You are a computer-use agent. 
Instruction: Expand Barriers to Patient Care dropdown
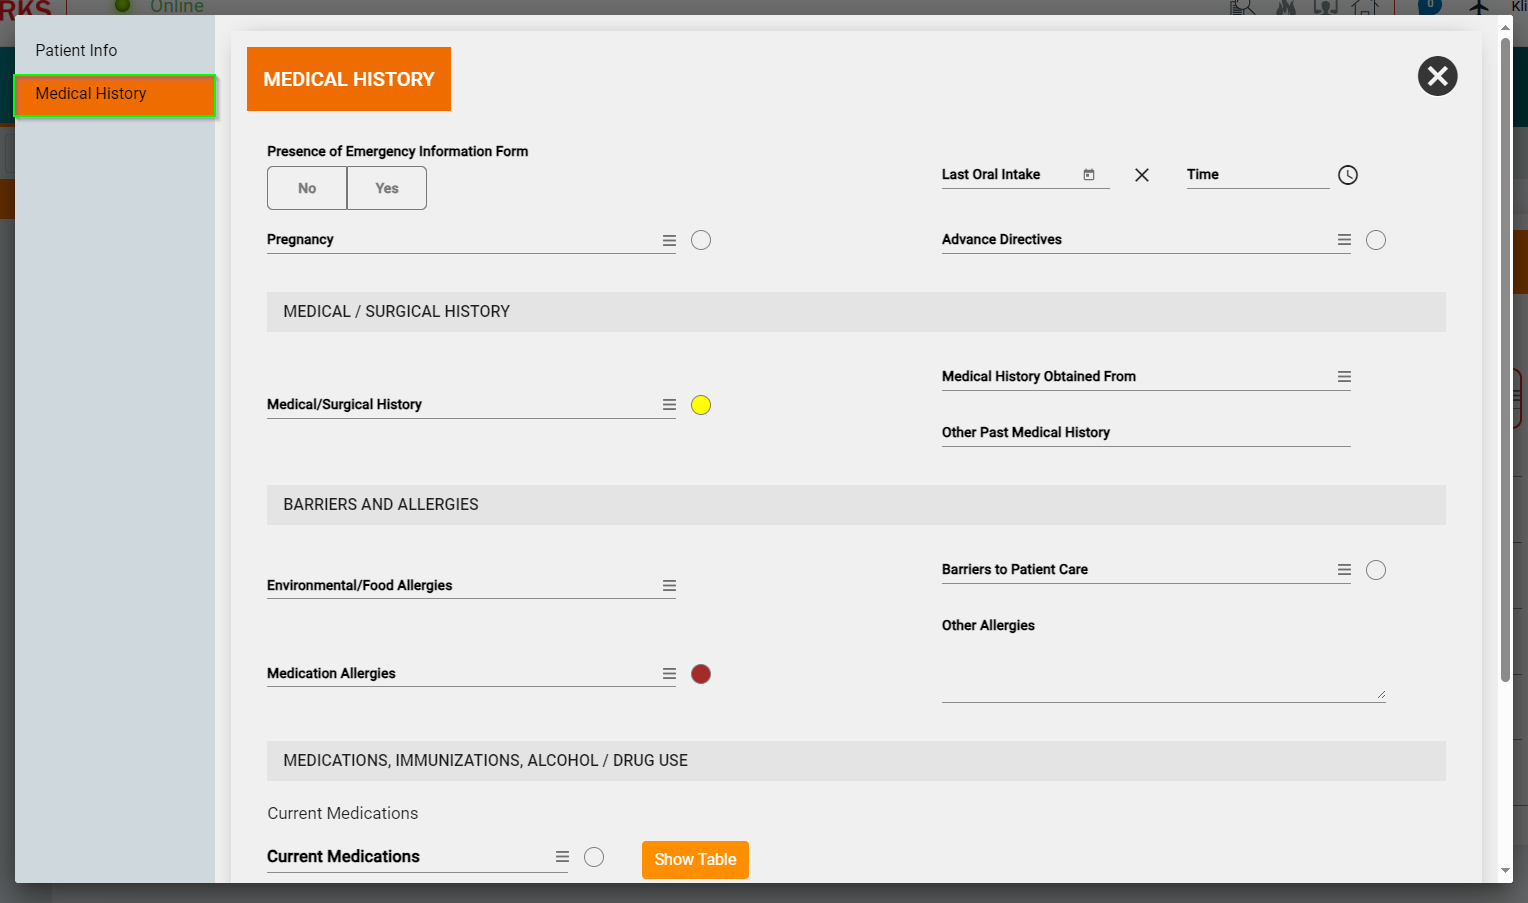pyautogui.click(x=1344, y=570)
